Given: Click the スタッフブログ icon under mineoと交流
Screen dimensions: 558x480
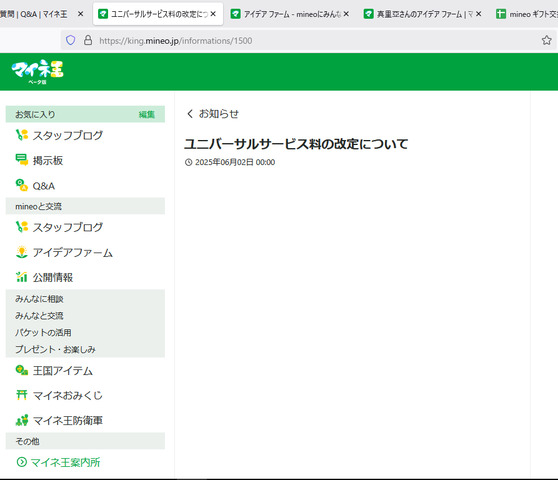Looking at the screenshot, I should (x=22, y=227).
